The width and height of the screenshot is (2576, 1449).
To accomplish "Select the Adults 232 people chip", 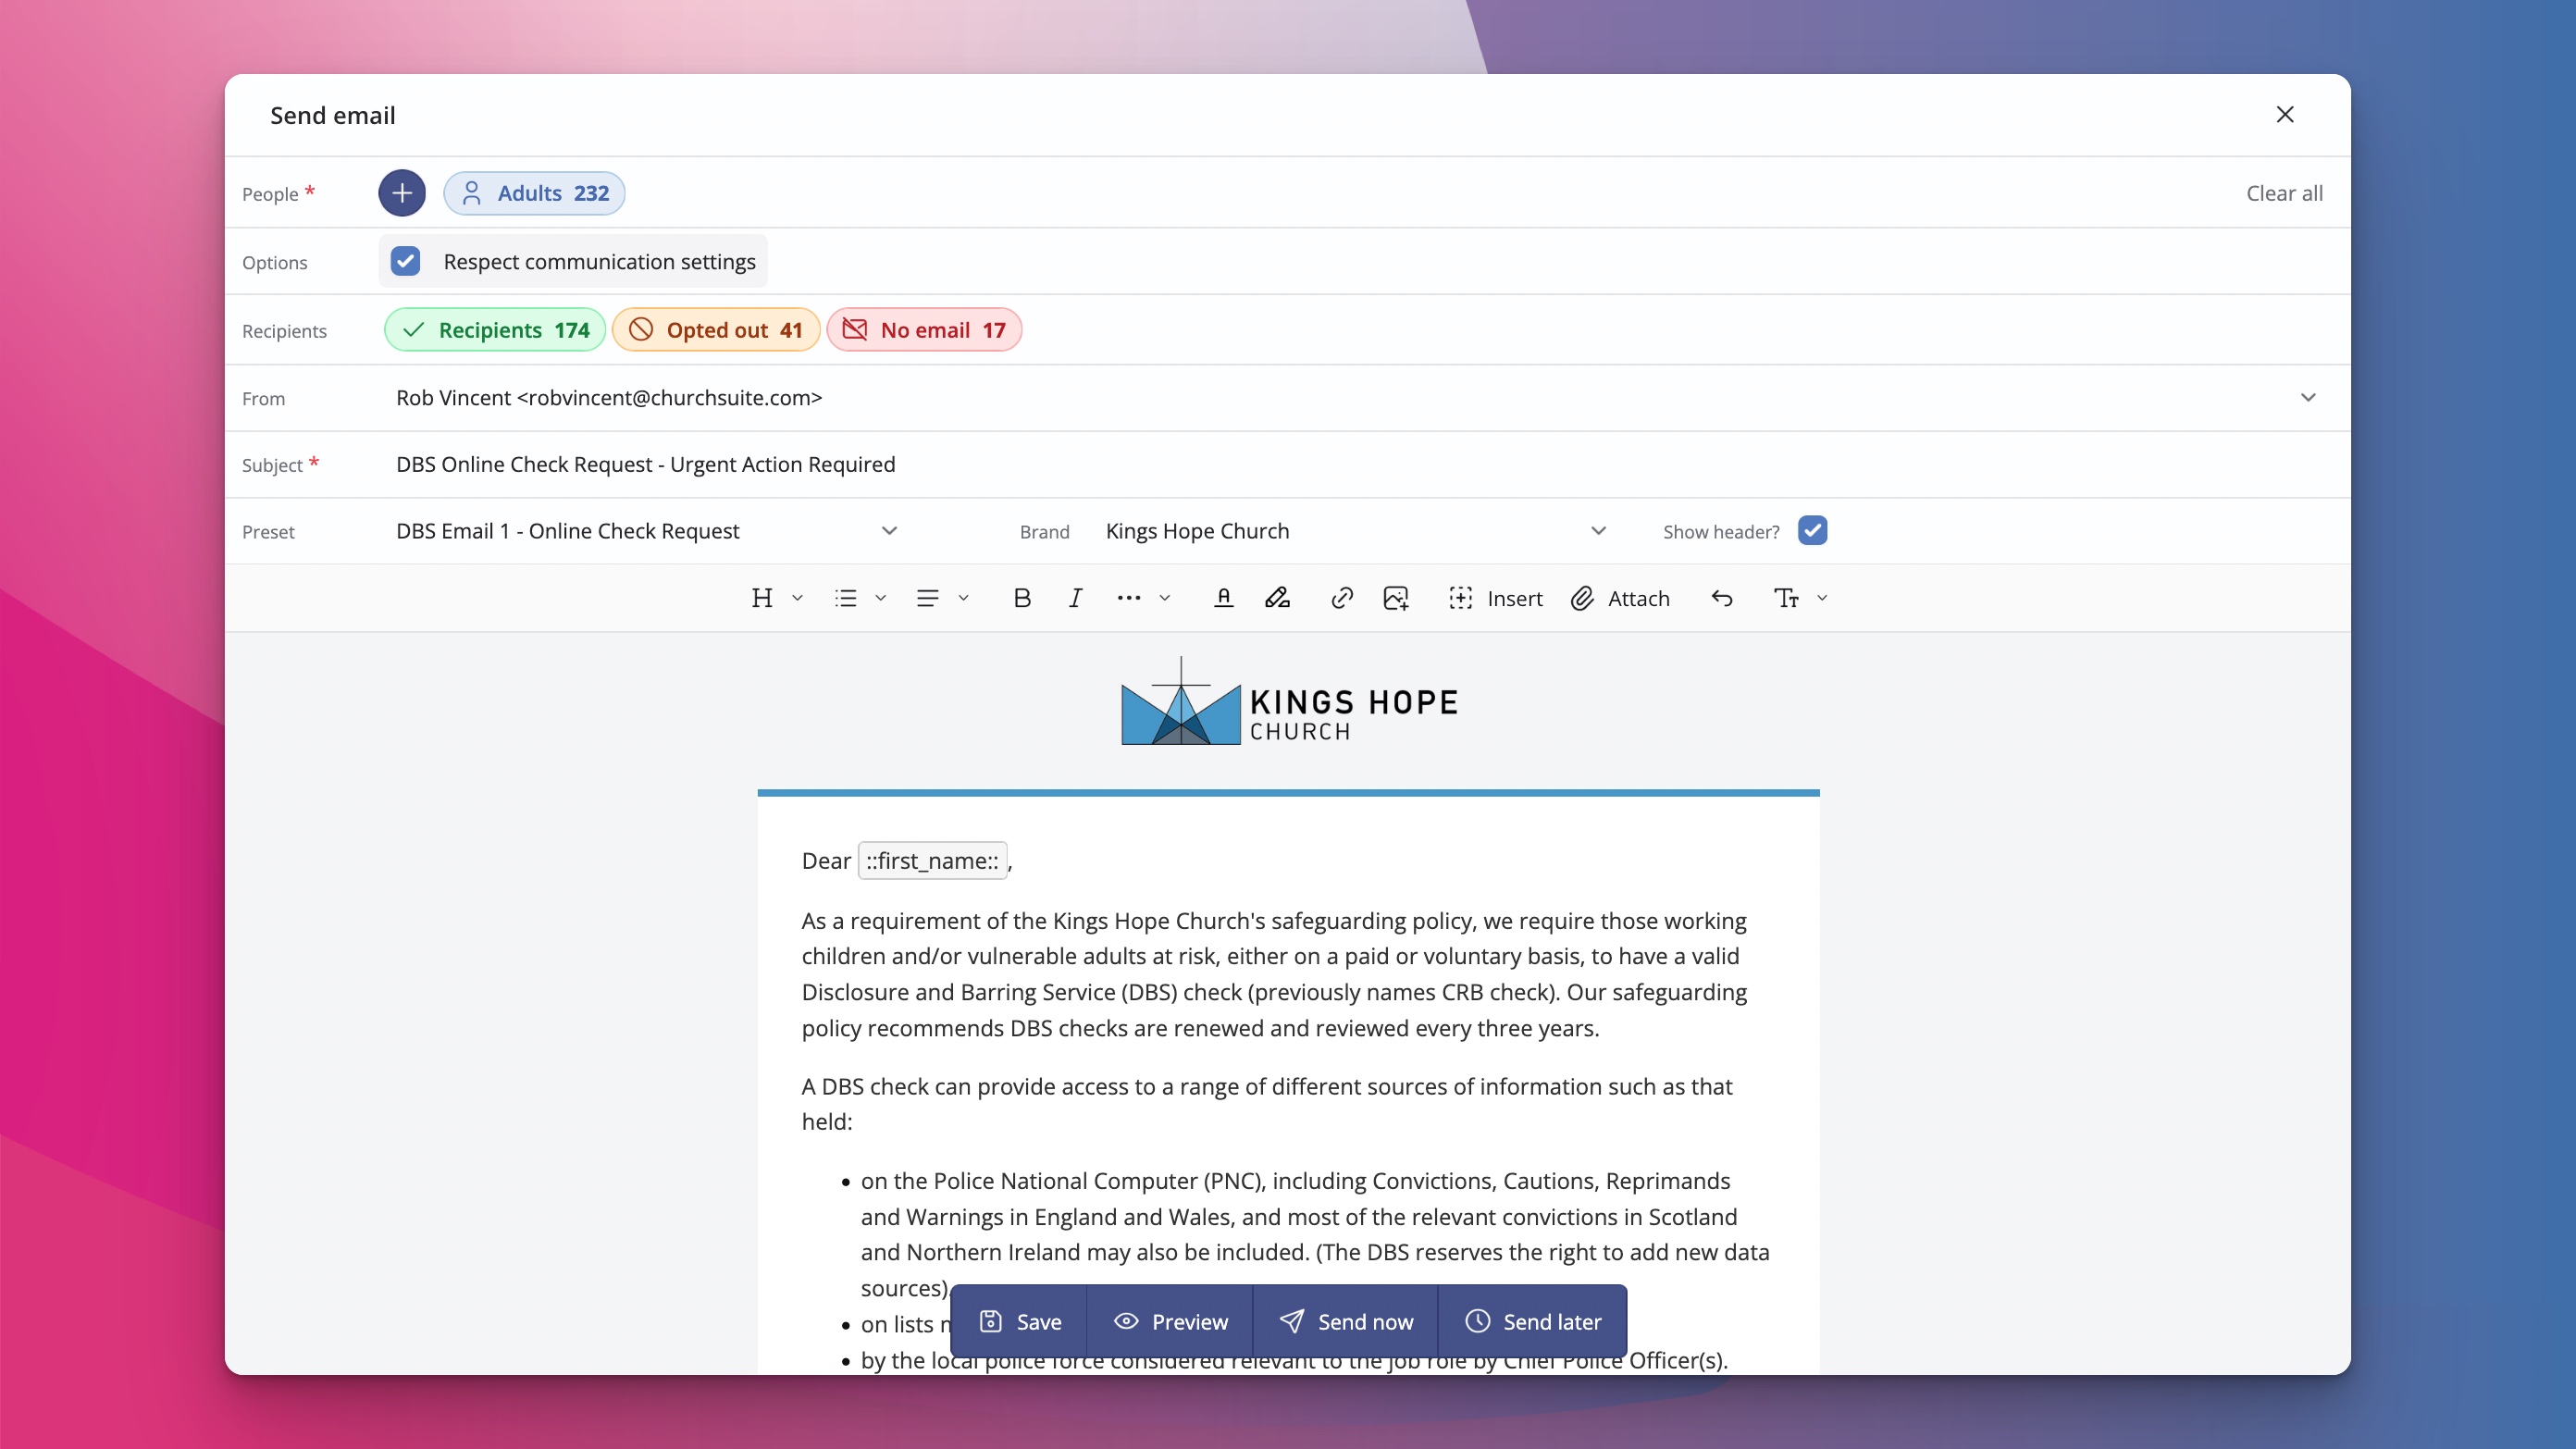I will pos(534,193).
